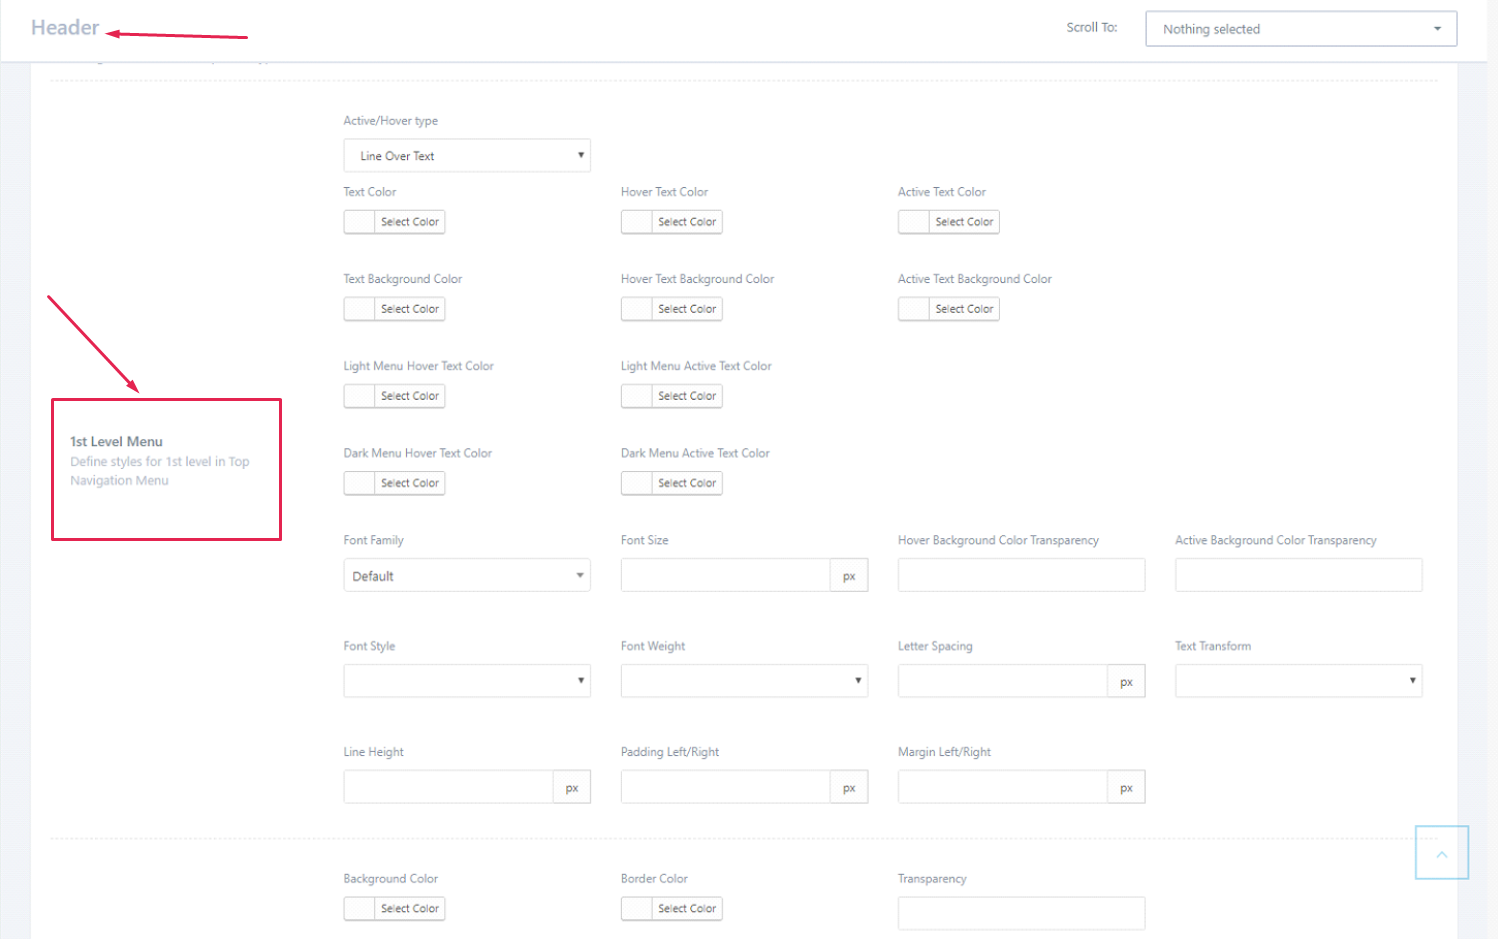1498x939 pixels.
Task: Open the Text Transform dropdown
Action: (1297, 681)
